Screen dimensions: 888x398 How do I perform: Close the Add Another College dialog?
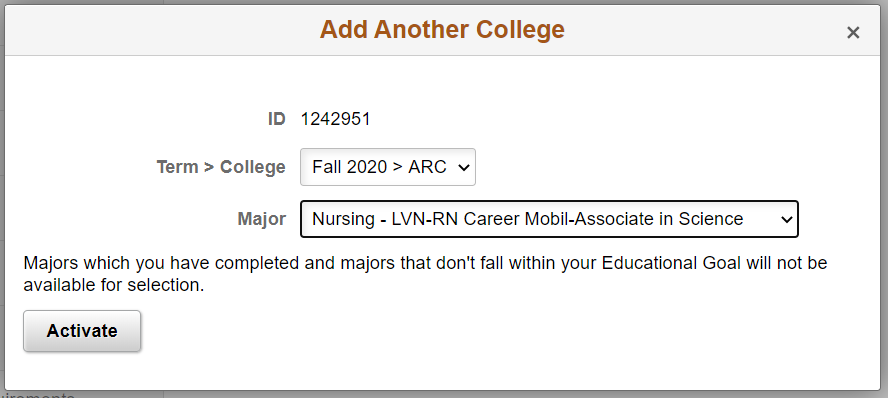pyautogui.click(x=853, y=33)
